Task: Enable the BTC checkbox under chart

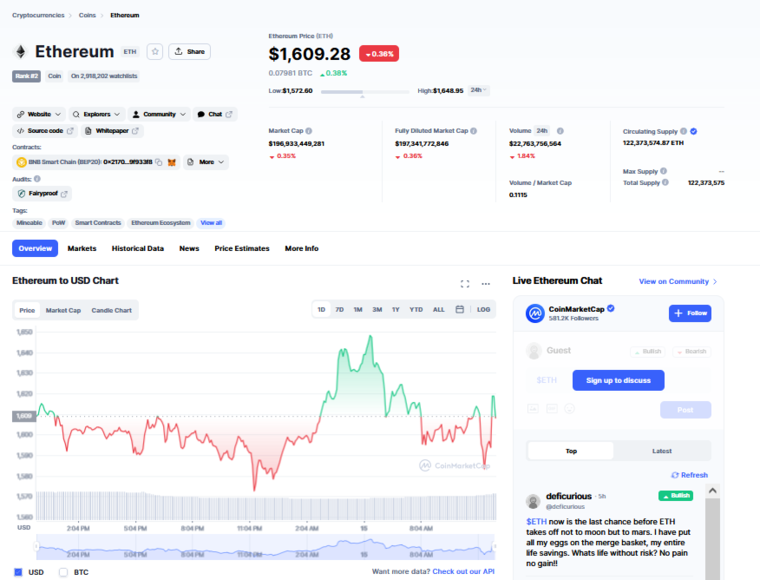Action: pos(63,572)
